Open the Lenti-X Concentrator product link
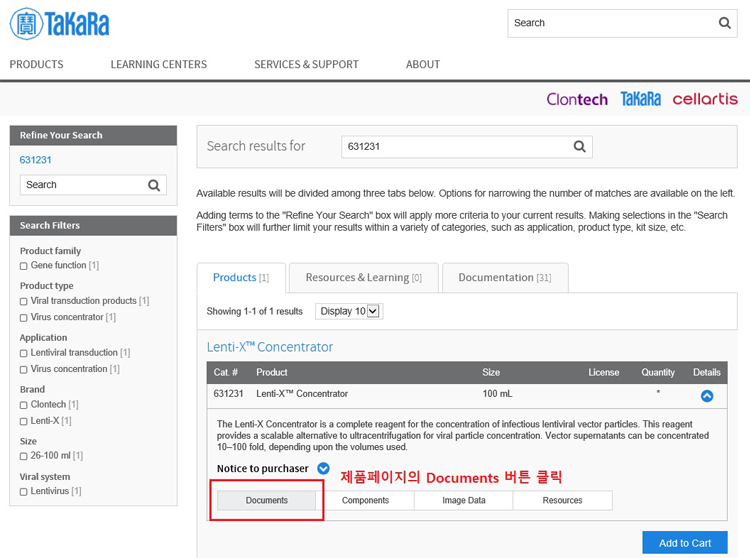This screenshot has width=750, height=558. (270, 347)
